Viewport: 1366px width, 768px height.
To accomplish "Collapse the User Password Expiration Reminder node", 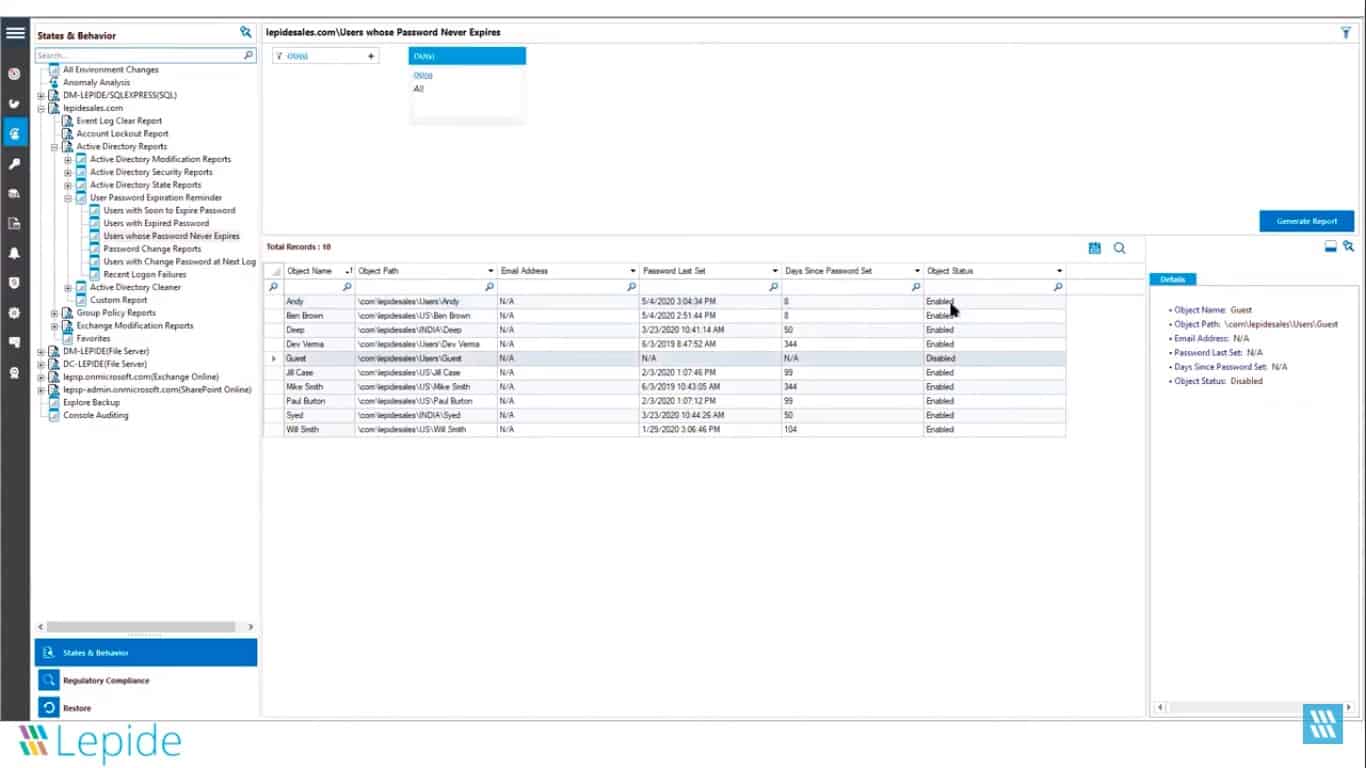I will click(68, 198).
